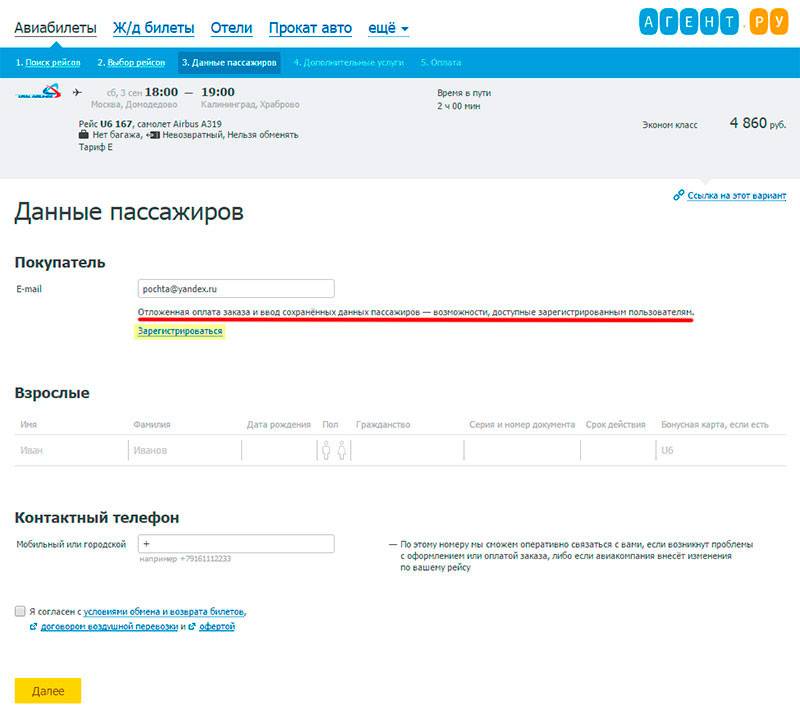Open Ссылка на этот вариант link
Image resolution: width=800 pixels, height=710 pixels.
click(737, 195)
